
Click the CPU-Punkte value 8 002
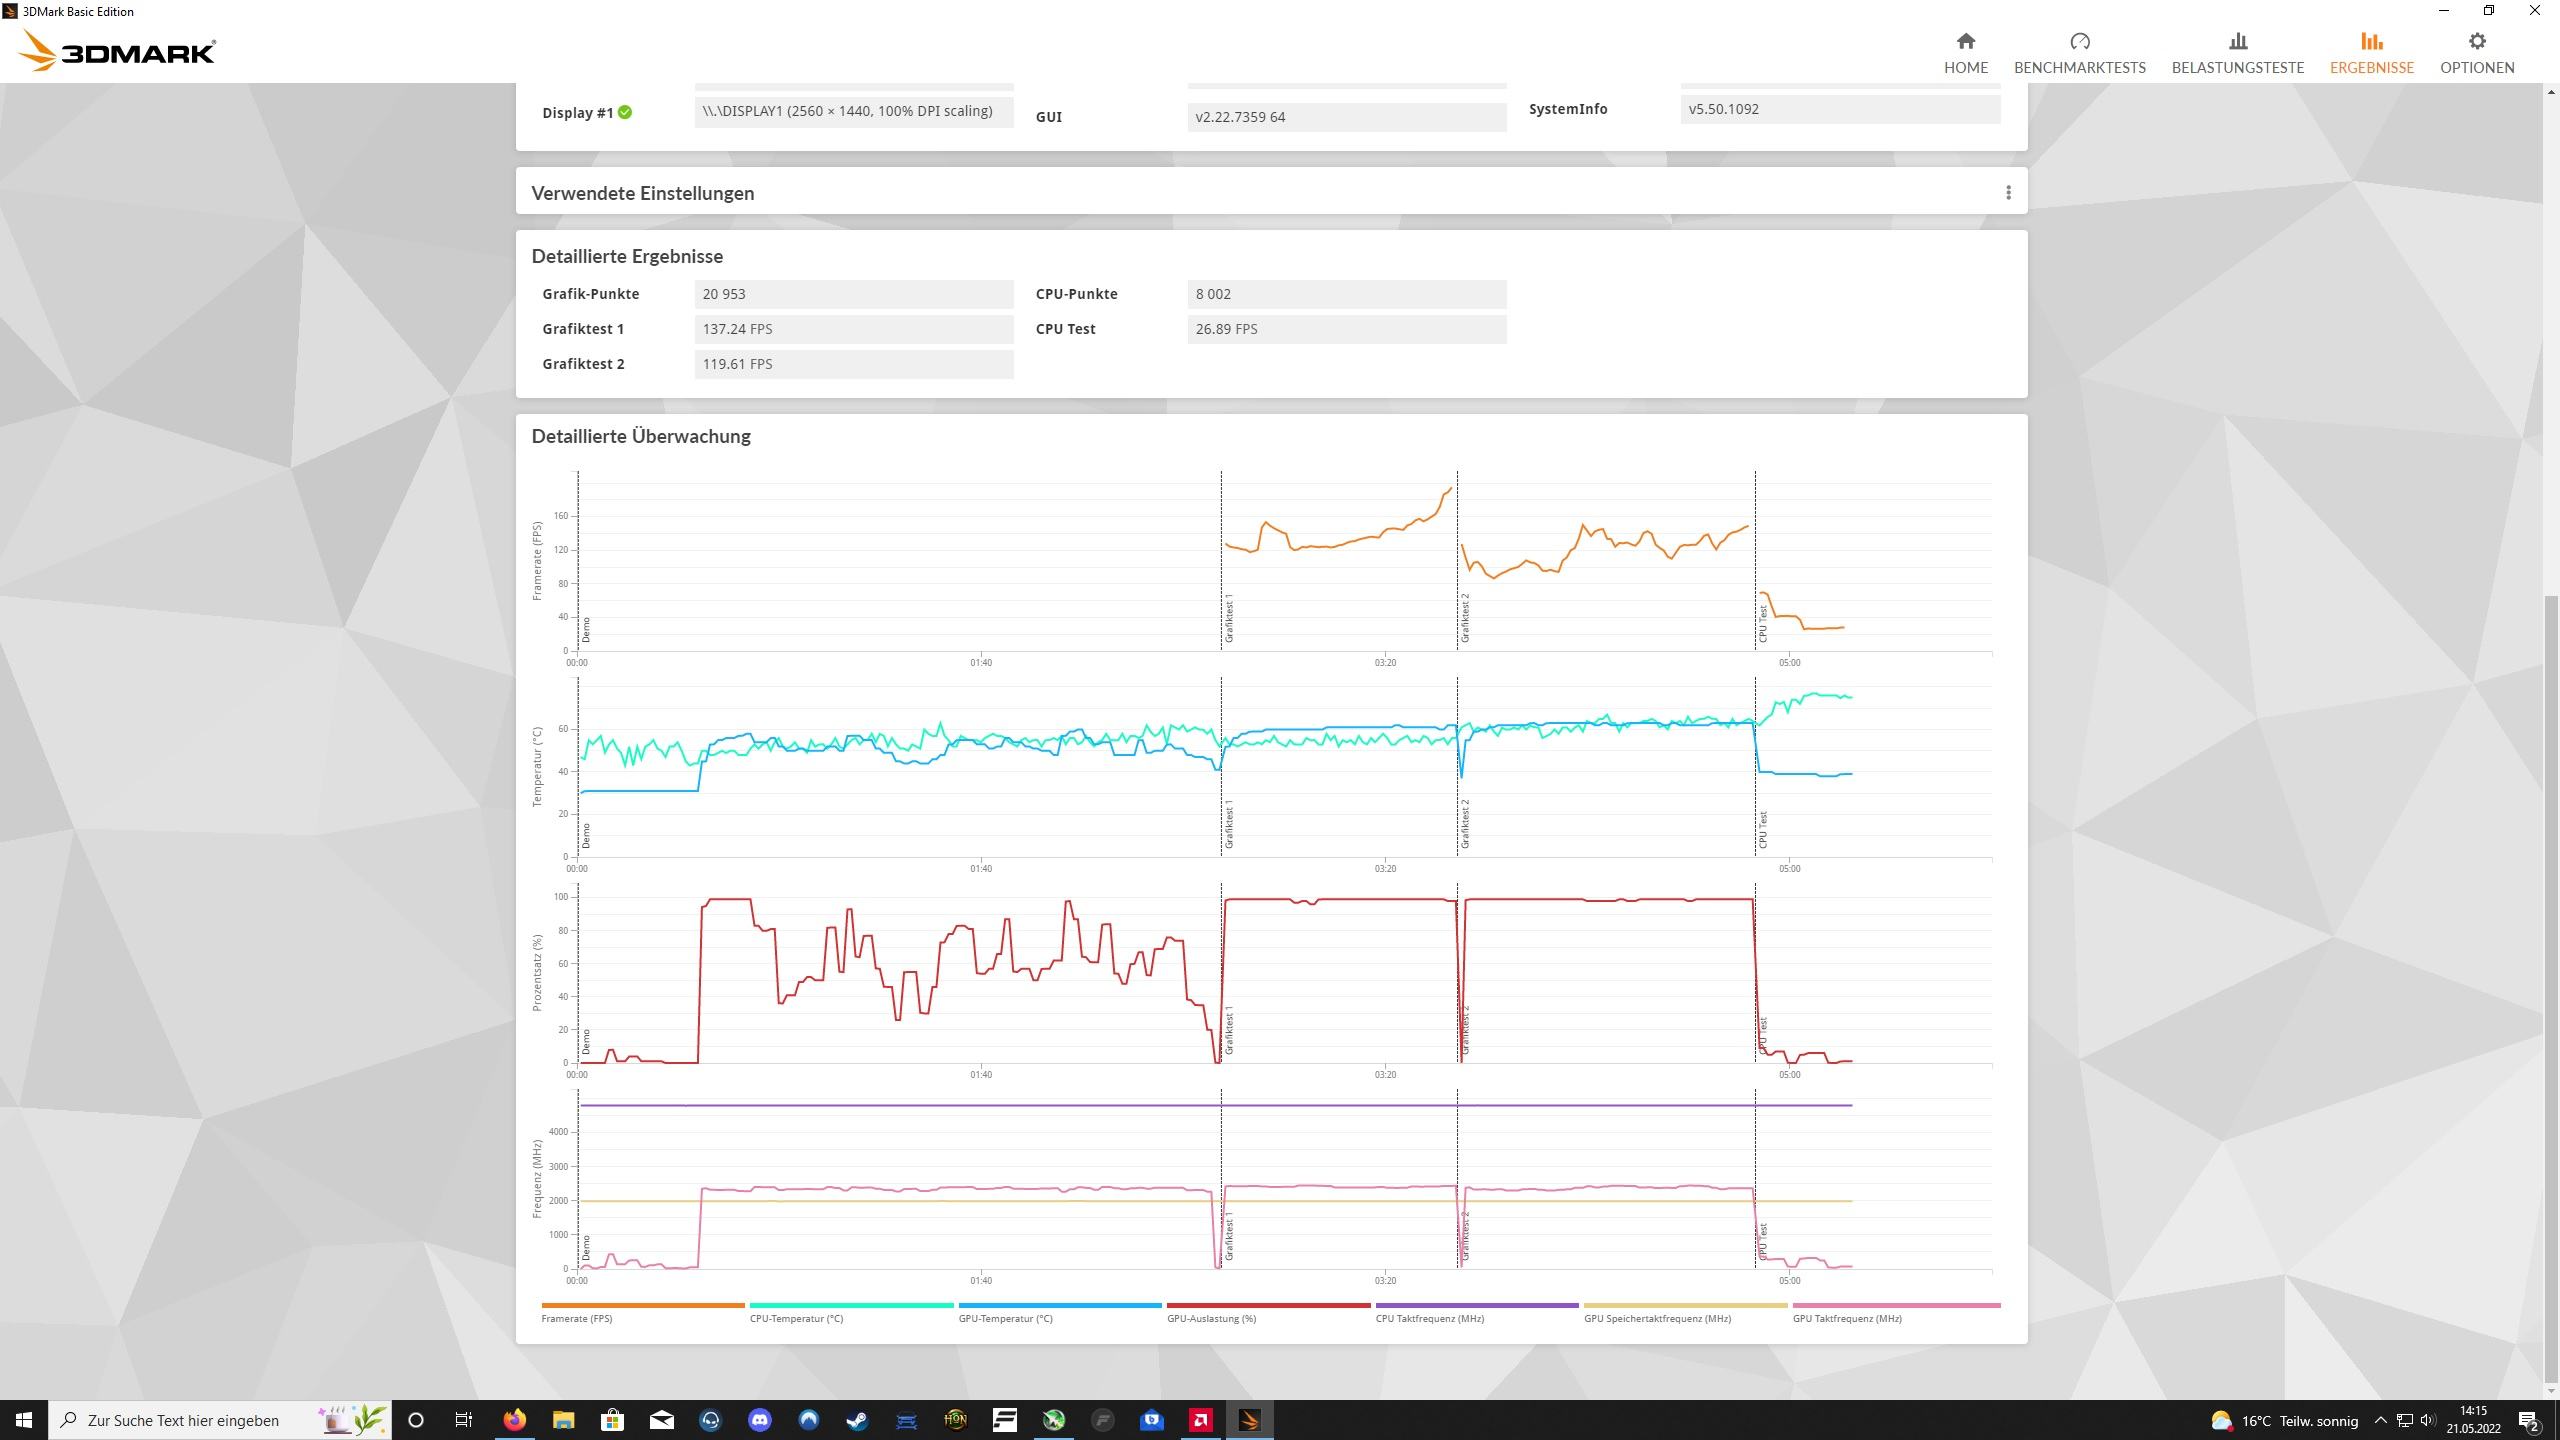pyautogui.click(x=1347, y=294)
